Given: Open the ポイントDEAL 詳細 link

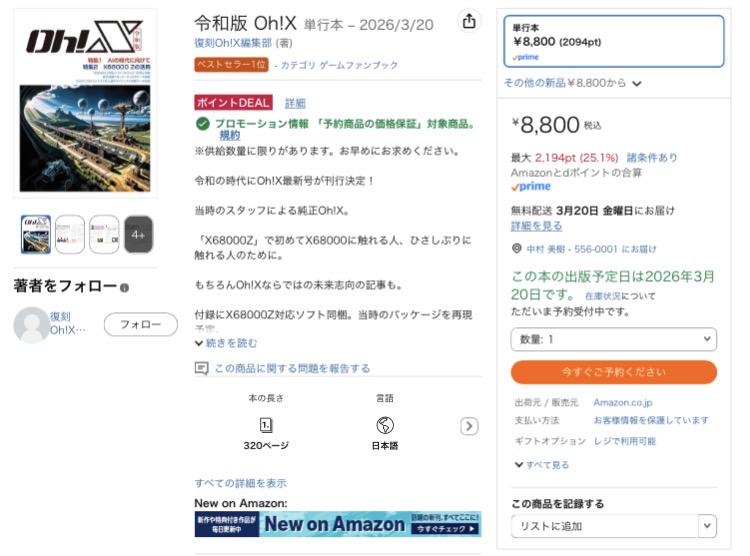Looking at the screenshot, I should (295, 103).
